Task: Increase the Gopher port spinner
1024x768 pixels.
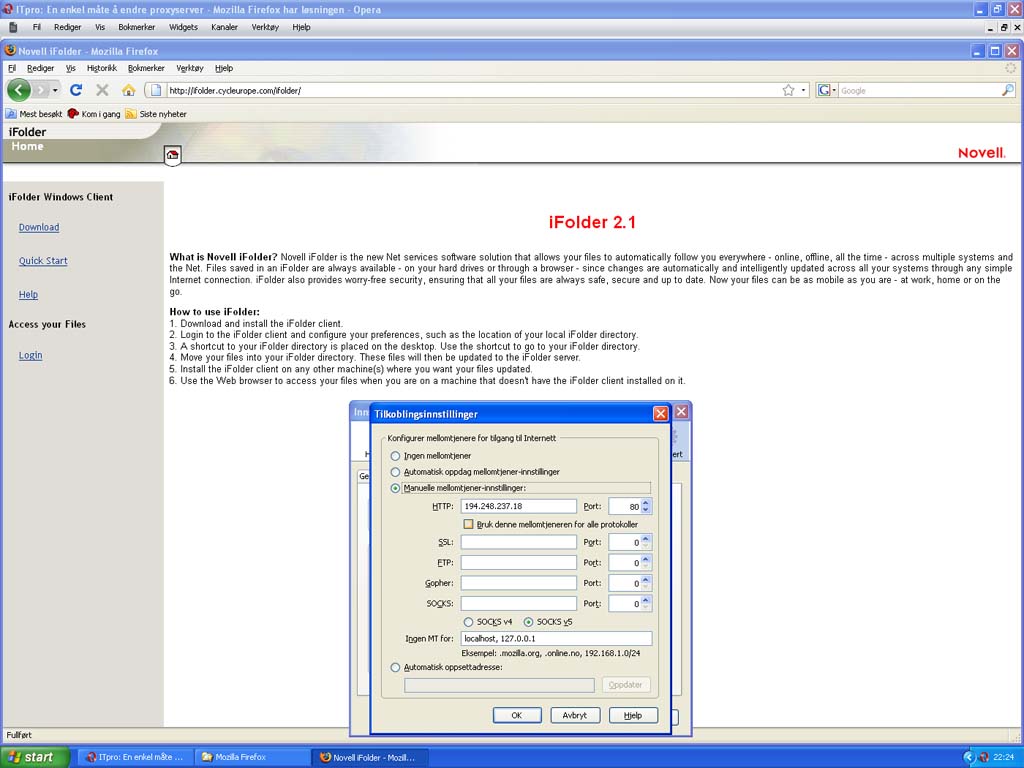Action: 646,579
